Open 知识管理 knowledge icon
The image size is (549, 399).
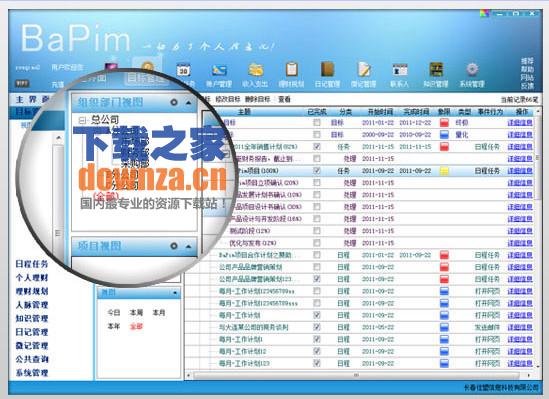[436, 69]
